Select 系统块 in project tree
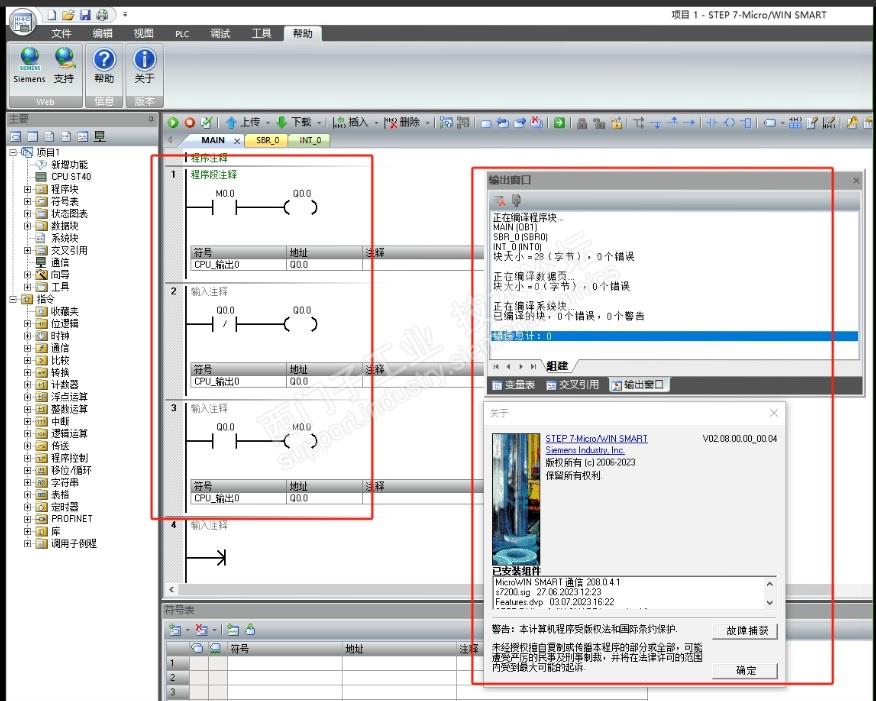This screenshot has width=876, height=701. tap(64, 238)
